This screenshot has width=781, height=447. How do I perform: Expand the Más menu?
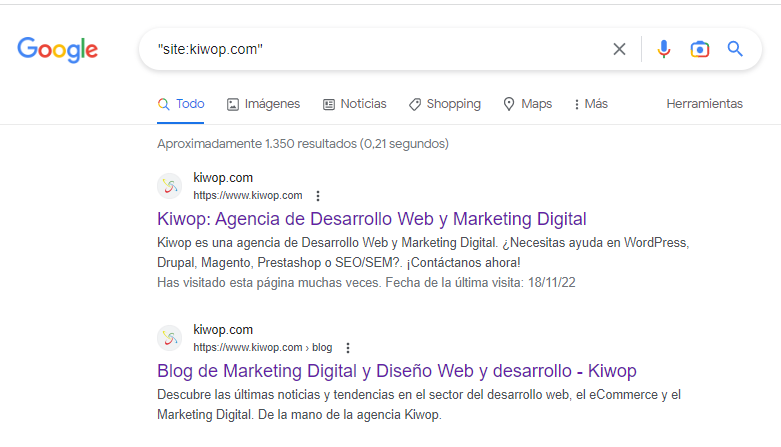click(x=591, y=104)
